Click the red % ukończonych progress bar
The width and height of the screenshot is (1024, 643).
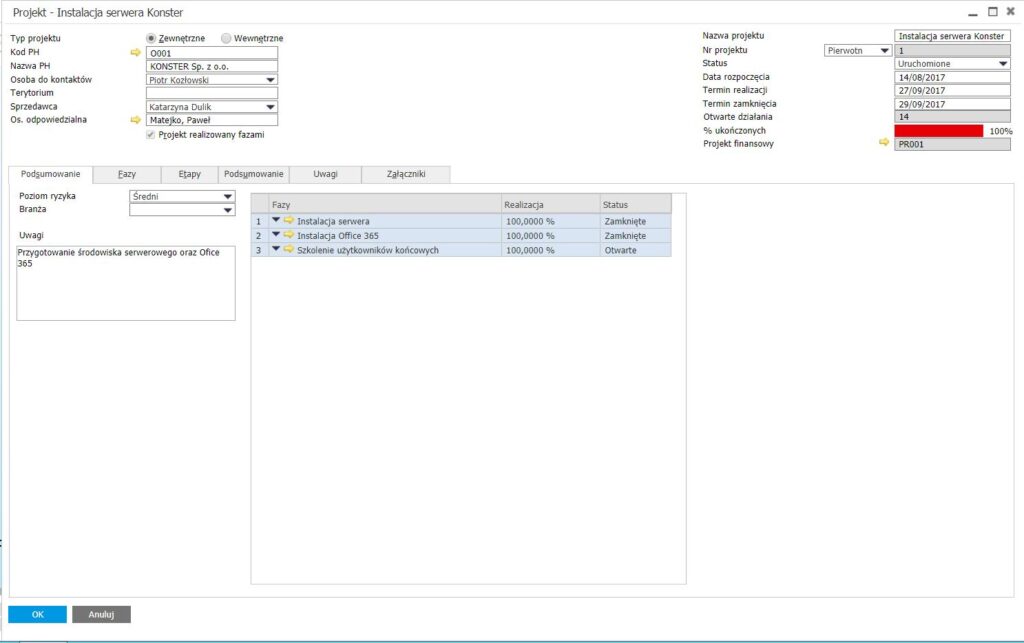coord(938,130)
